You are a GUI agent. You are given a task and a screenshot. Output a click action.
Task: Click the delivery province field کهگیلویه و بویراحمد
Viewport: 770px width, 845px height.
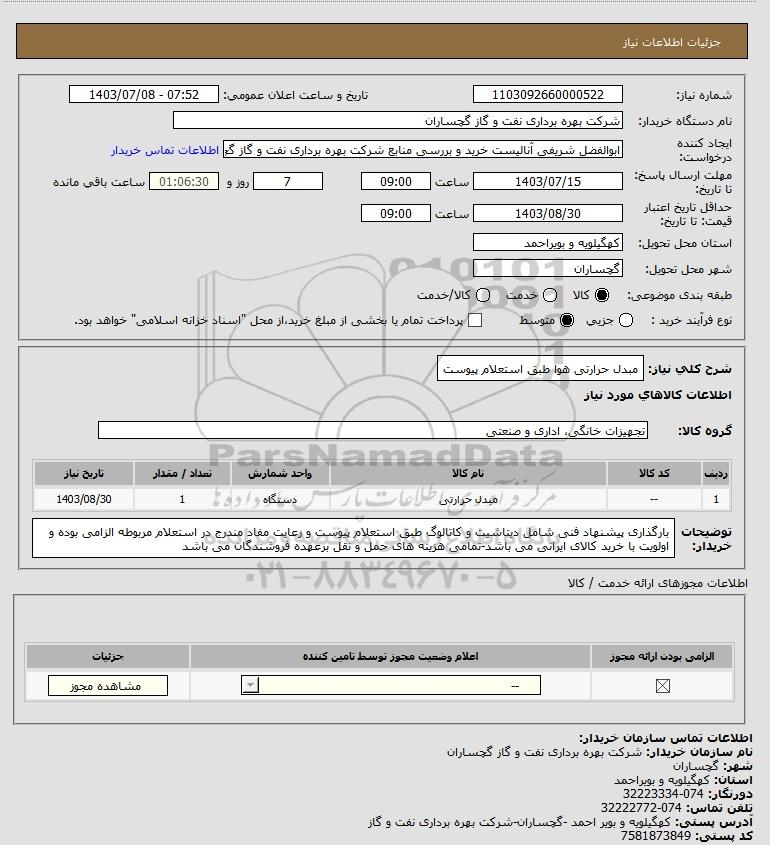tap(547, 243)
